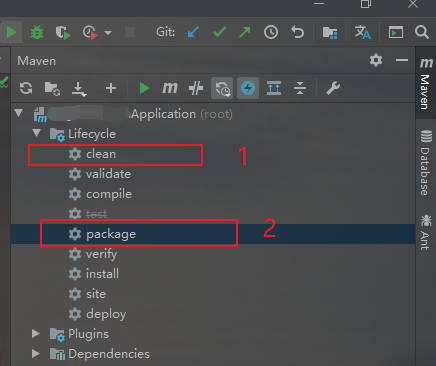Collapse All Maven tree nodes icon
Viewport: 436px width, 366px height.
pos(300,88)
